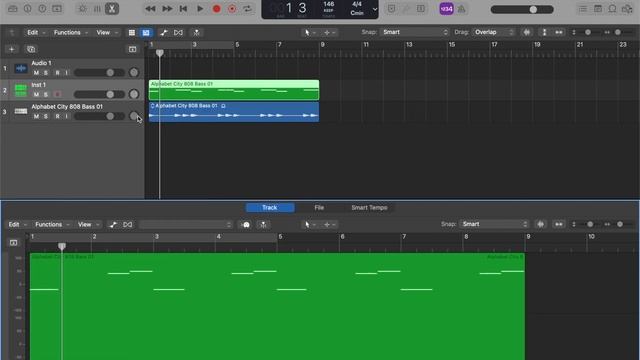640x360 pixels.
Task: Open the Library icon in the control bar
Action: pos(13,9)
